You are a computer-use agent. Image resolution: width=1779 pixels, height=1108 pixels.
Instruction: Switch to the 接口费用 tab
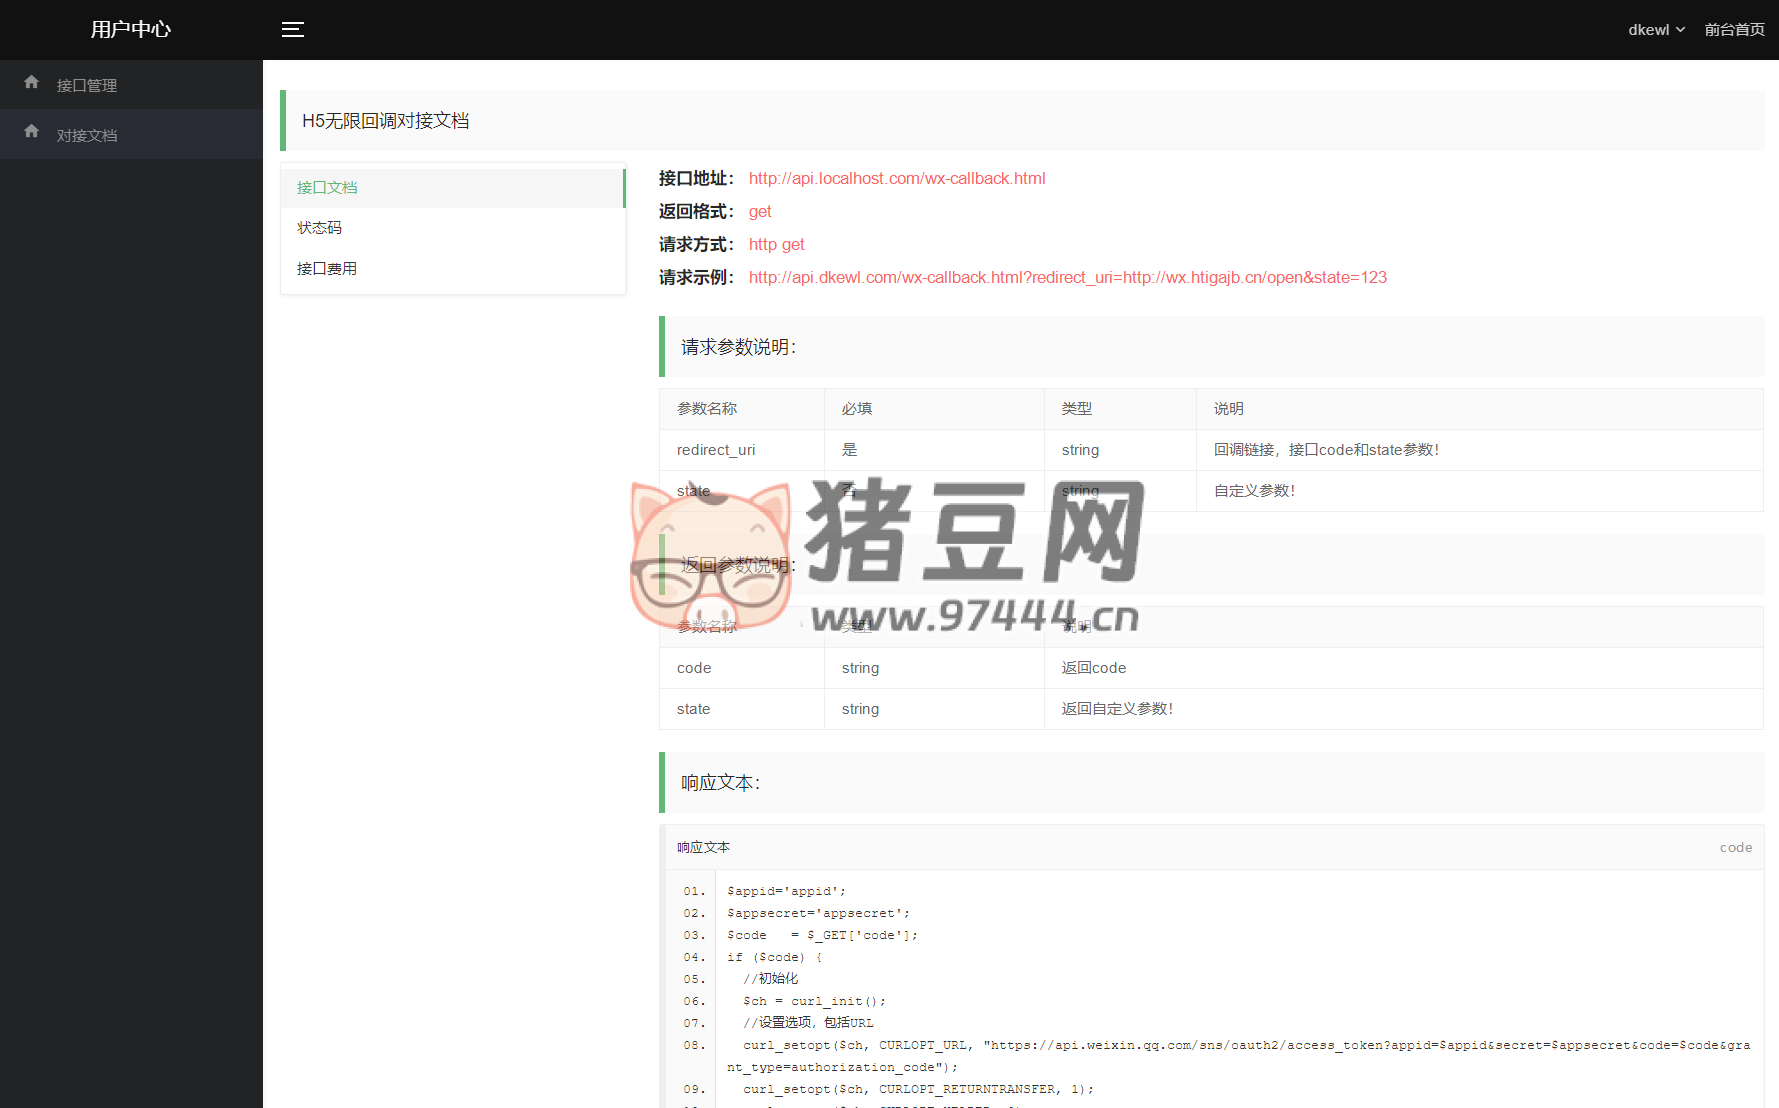tap(327, 269)
